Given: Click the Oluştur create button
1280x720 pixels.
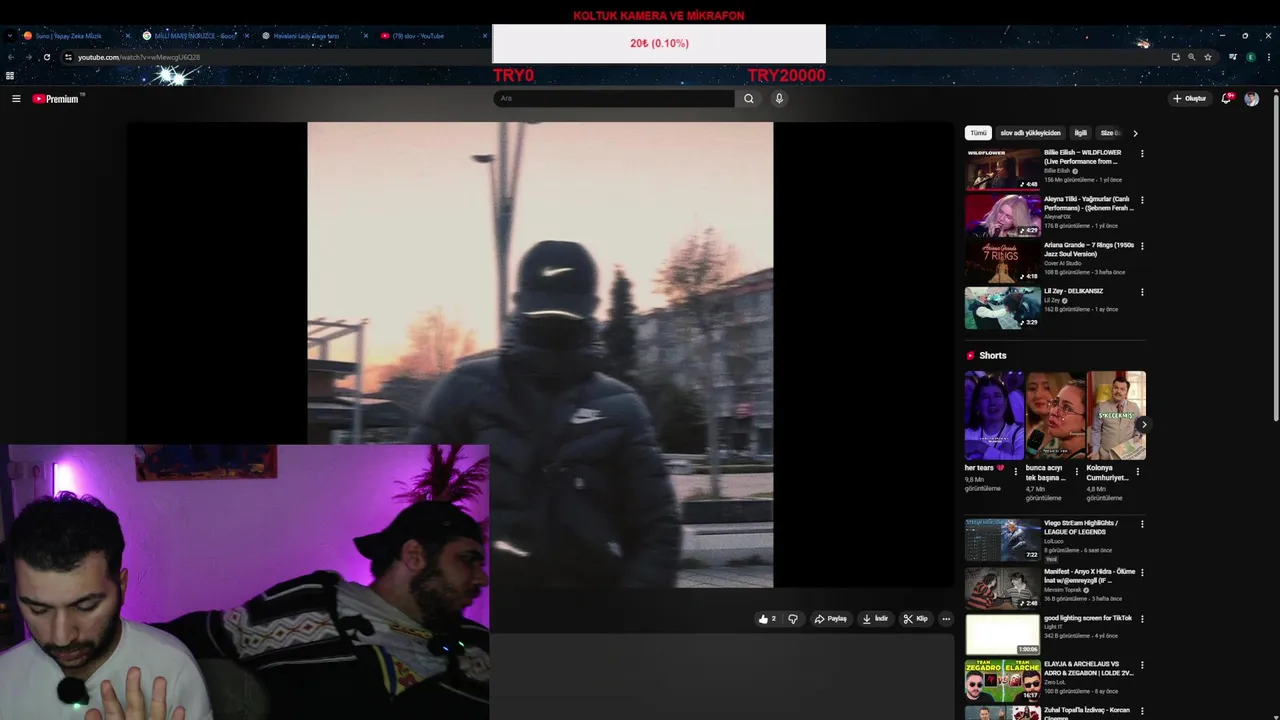Looking at the screenshot, I should click(1189, 98).
